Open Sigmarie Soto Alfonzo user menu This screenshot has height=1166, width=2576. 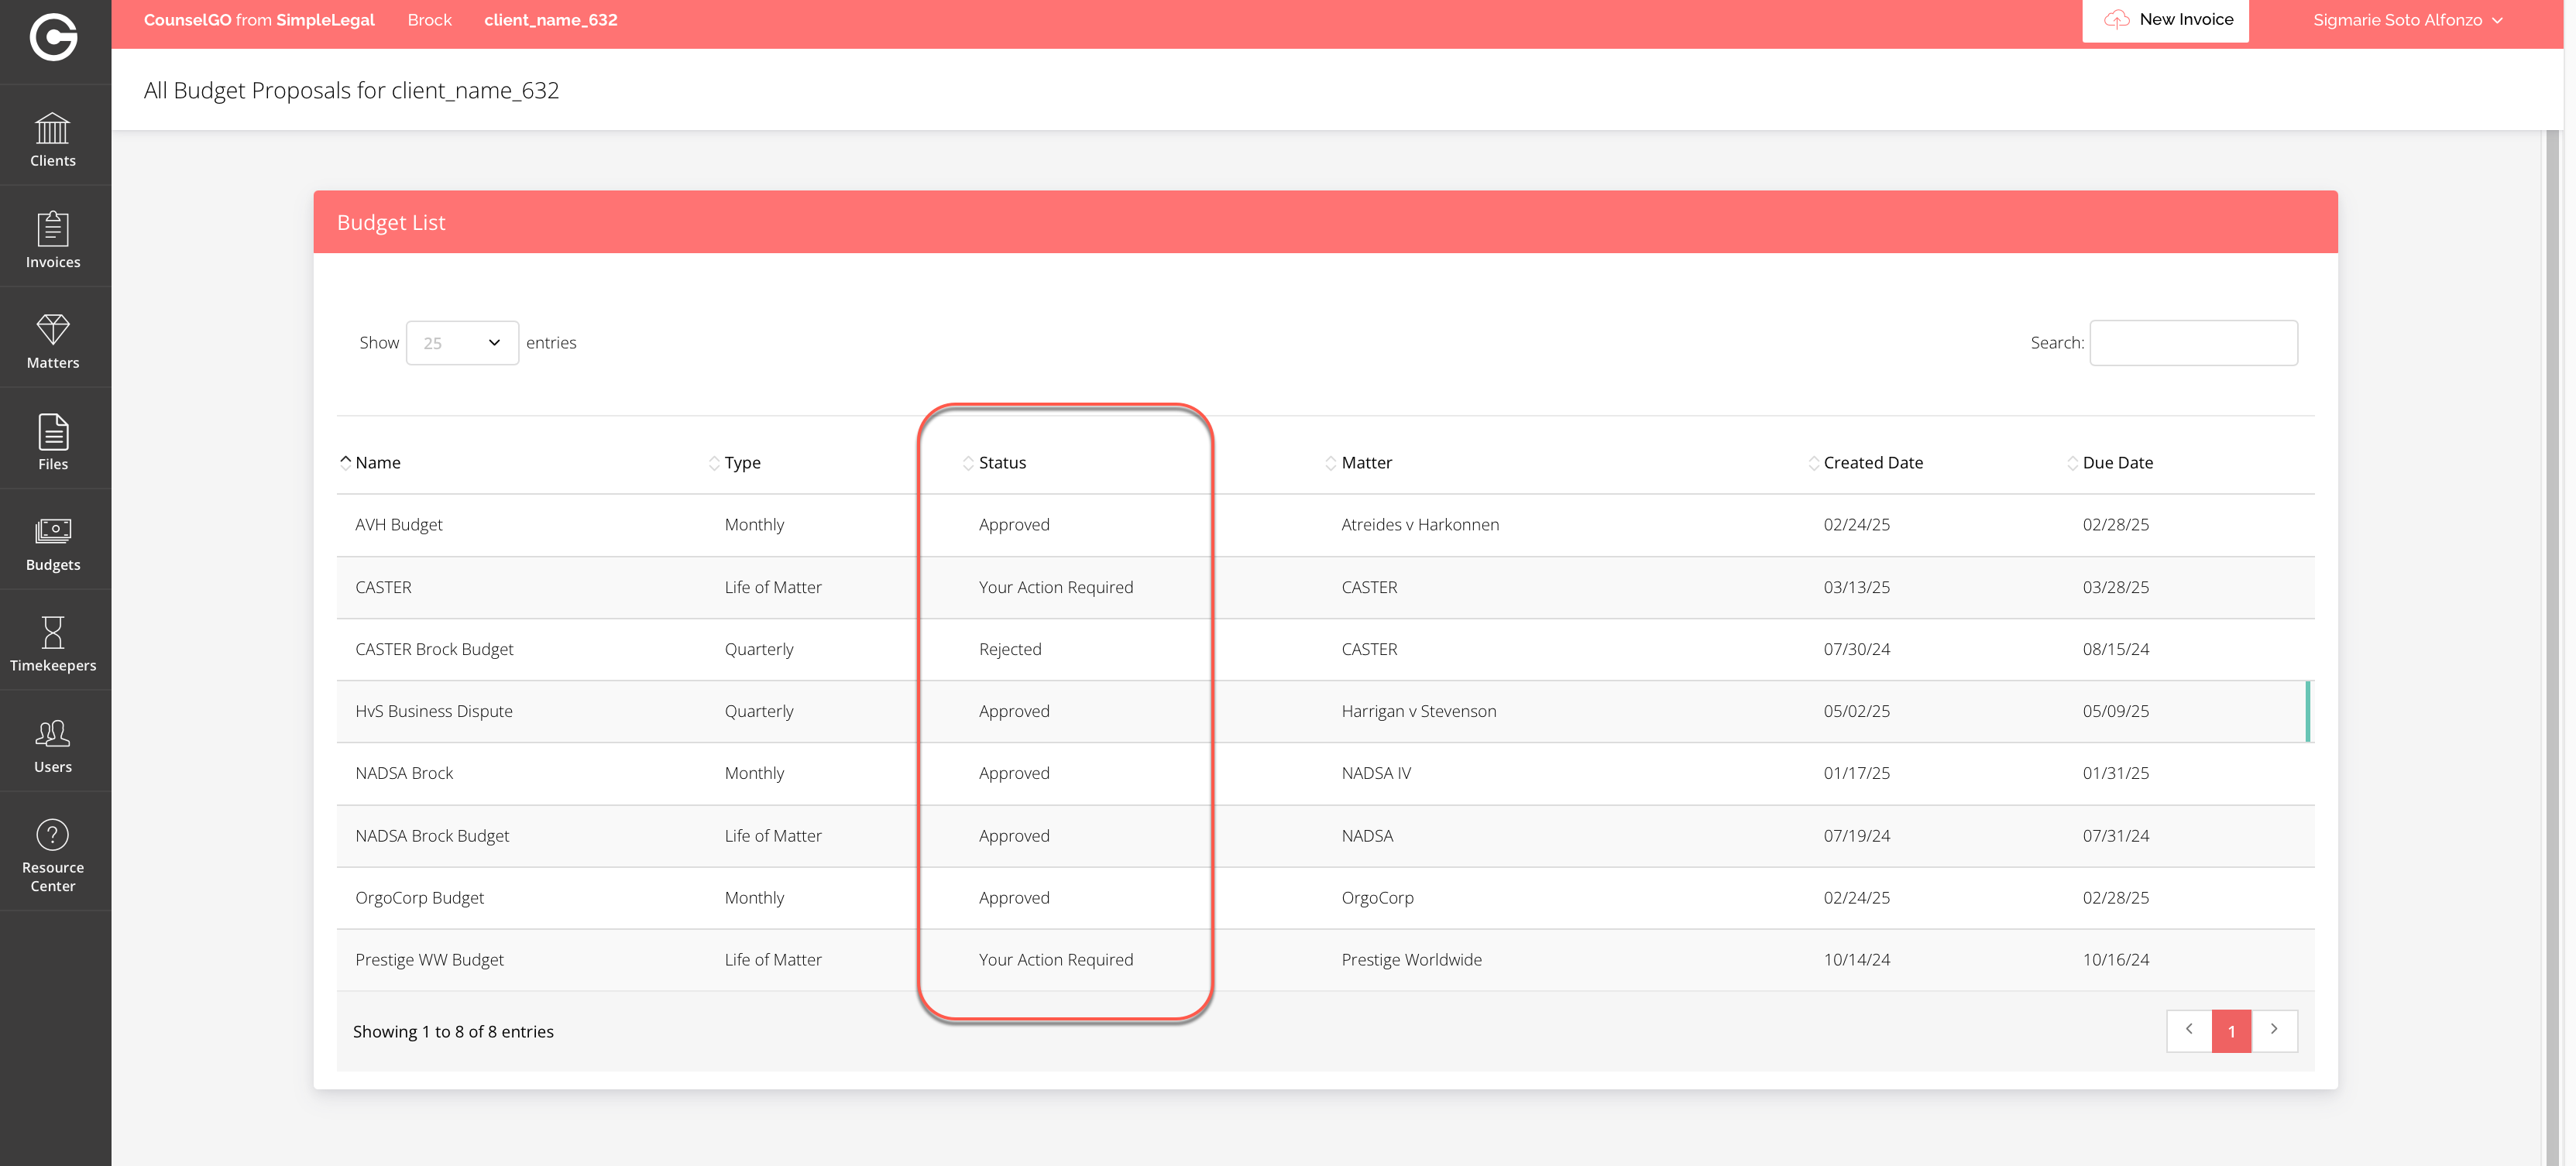pos(2407,20)
